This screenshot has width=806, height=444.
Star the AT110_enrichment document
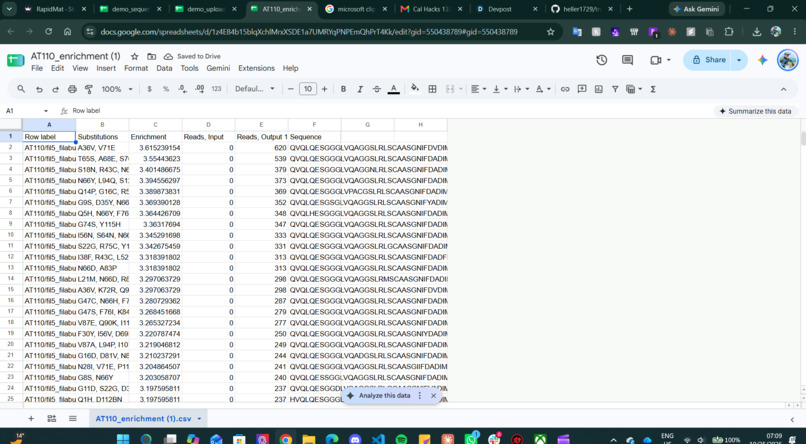tap(135, 57)
